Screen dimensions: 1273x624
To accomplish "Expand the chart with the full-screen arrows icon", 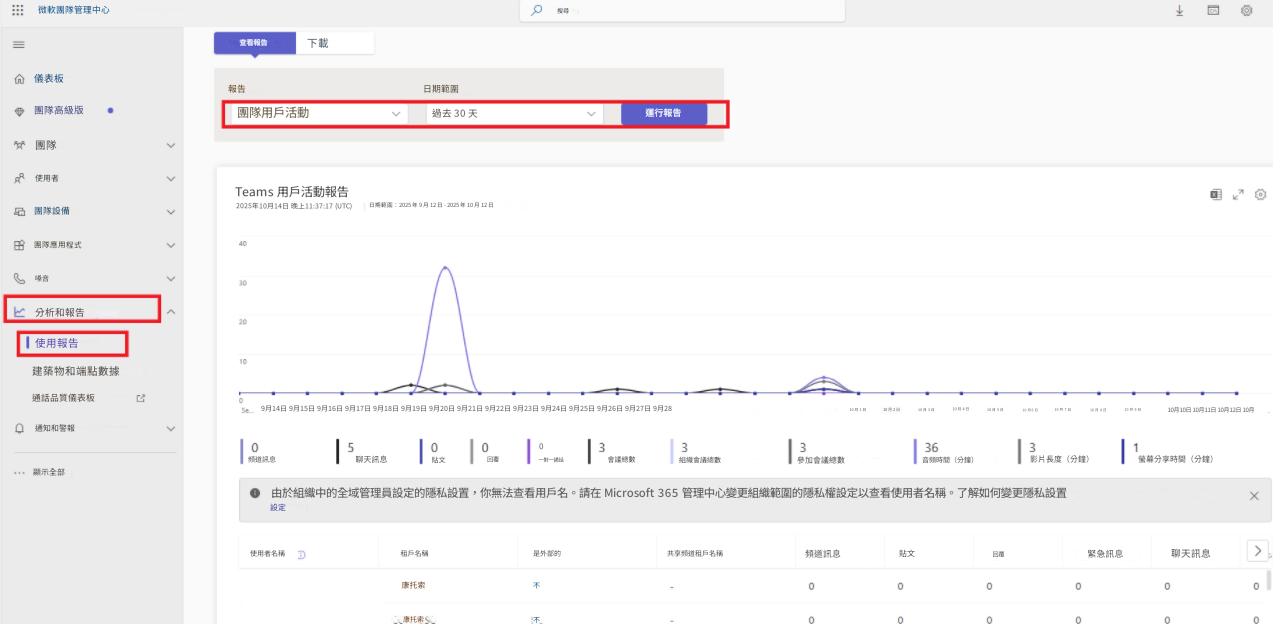I will click(1238, 194).
